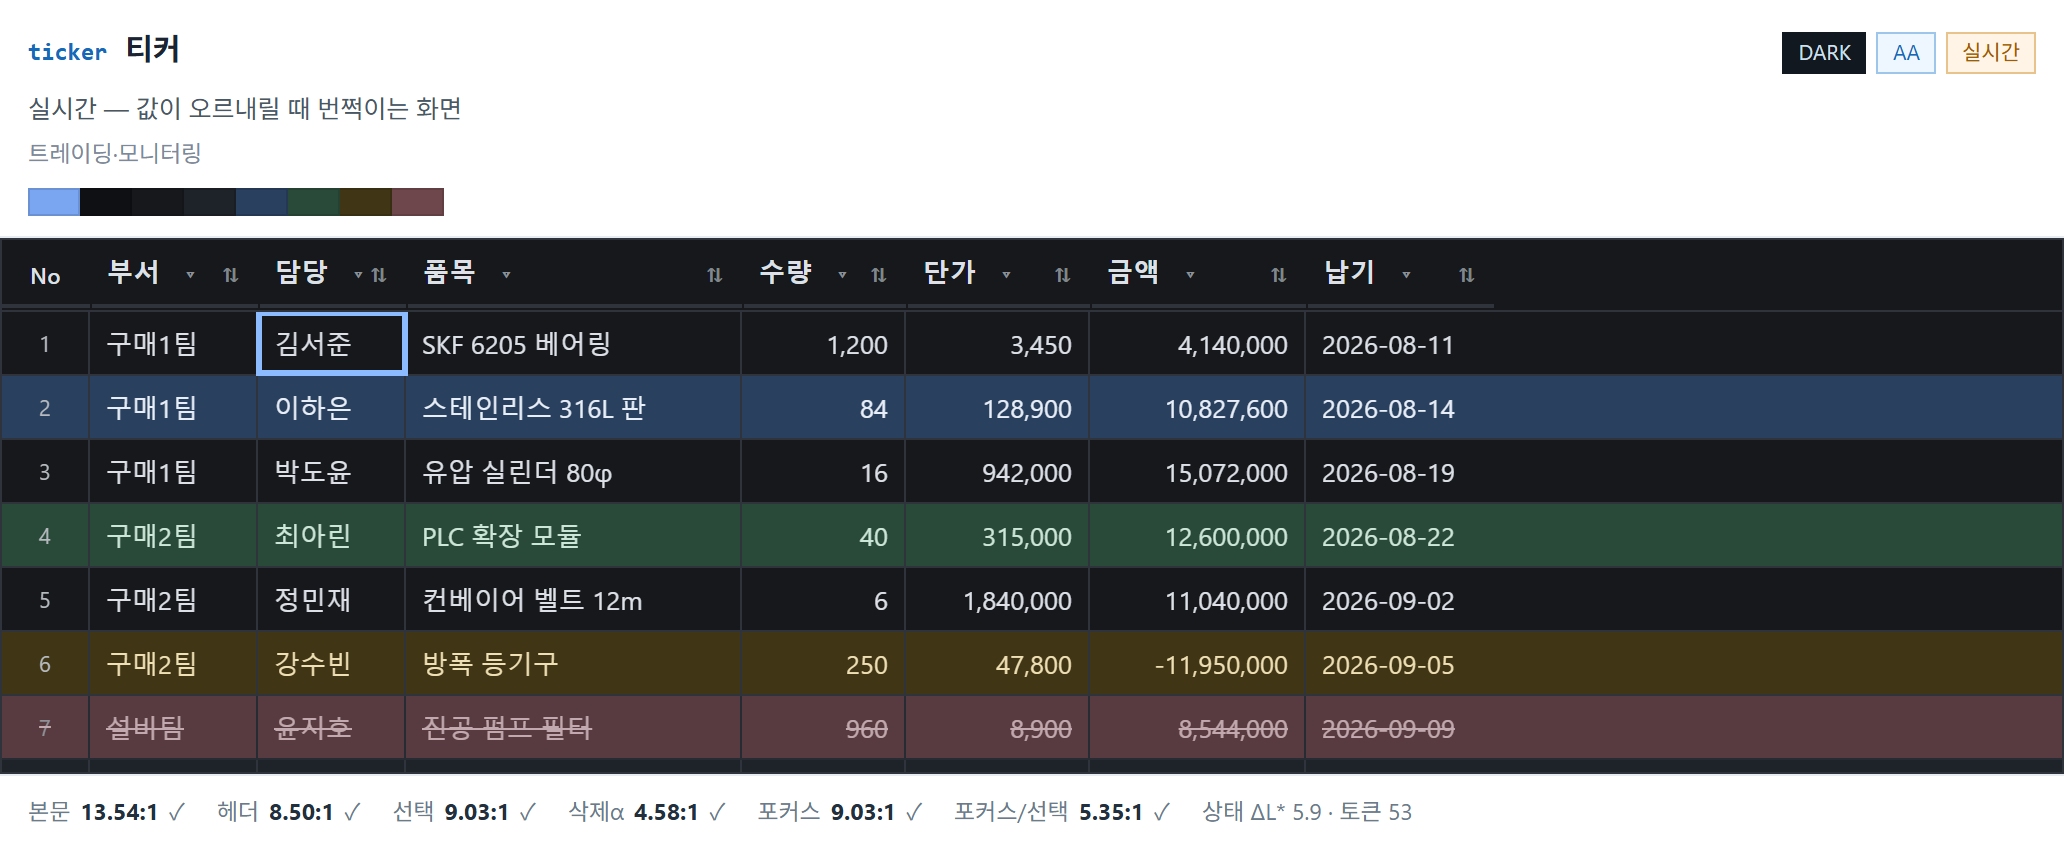Select the focused cell 김서준
The width and height of the screenshot is (2064, 850).
(x=332, y=344)
